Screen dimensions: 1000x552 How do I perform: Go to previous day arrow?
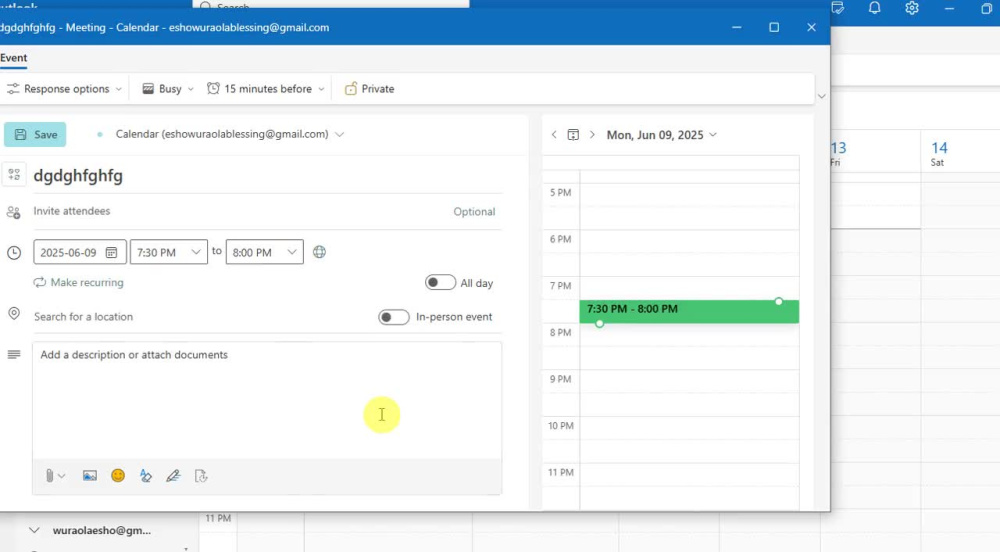[554, 134]
